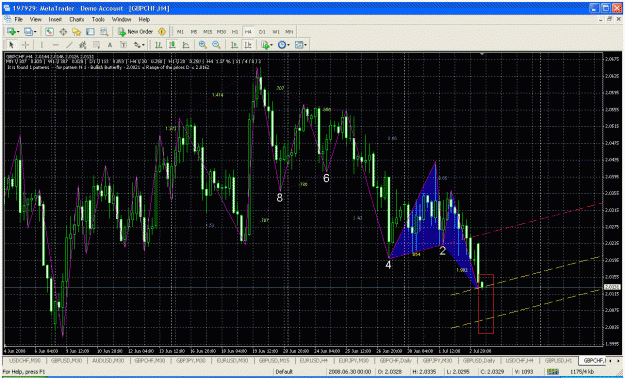
Task: Open the Periods clock icon
Action: click(282, 45)
